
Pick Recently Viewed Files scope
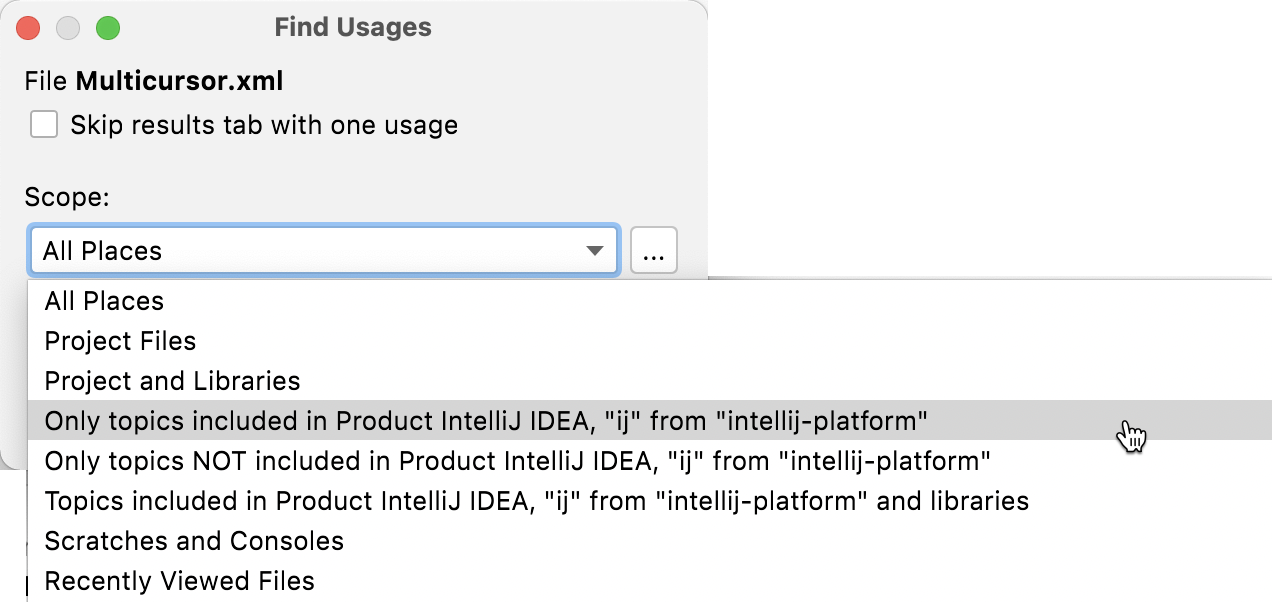pos(178,581)
